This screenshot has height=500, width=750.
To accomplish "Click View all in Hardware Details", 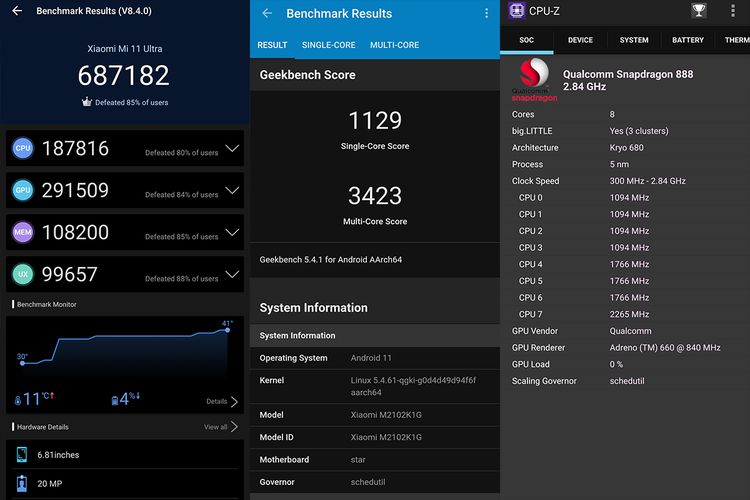I will (x=221, y=427).
